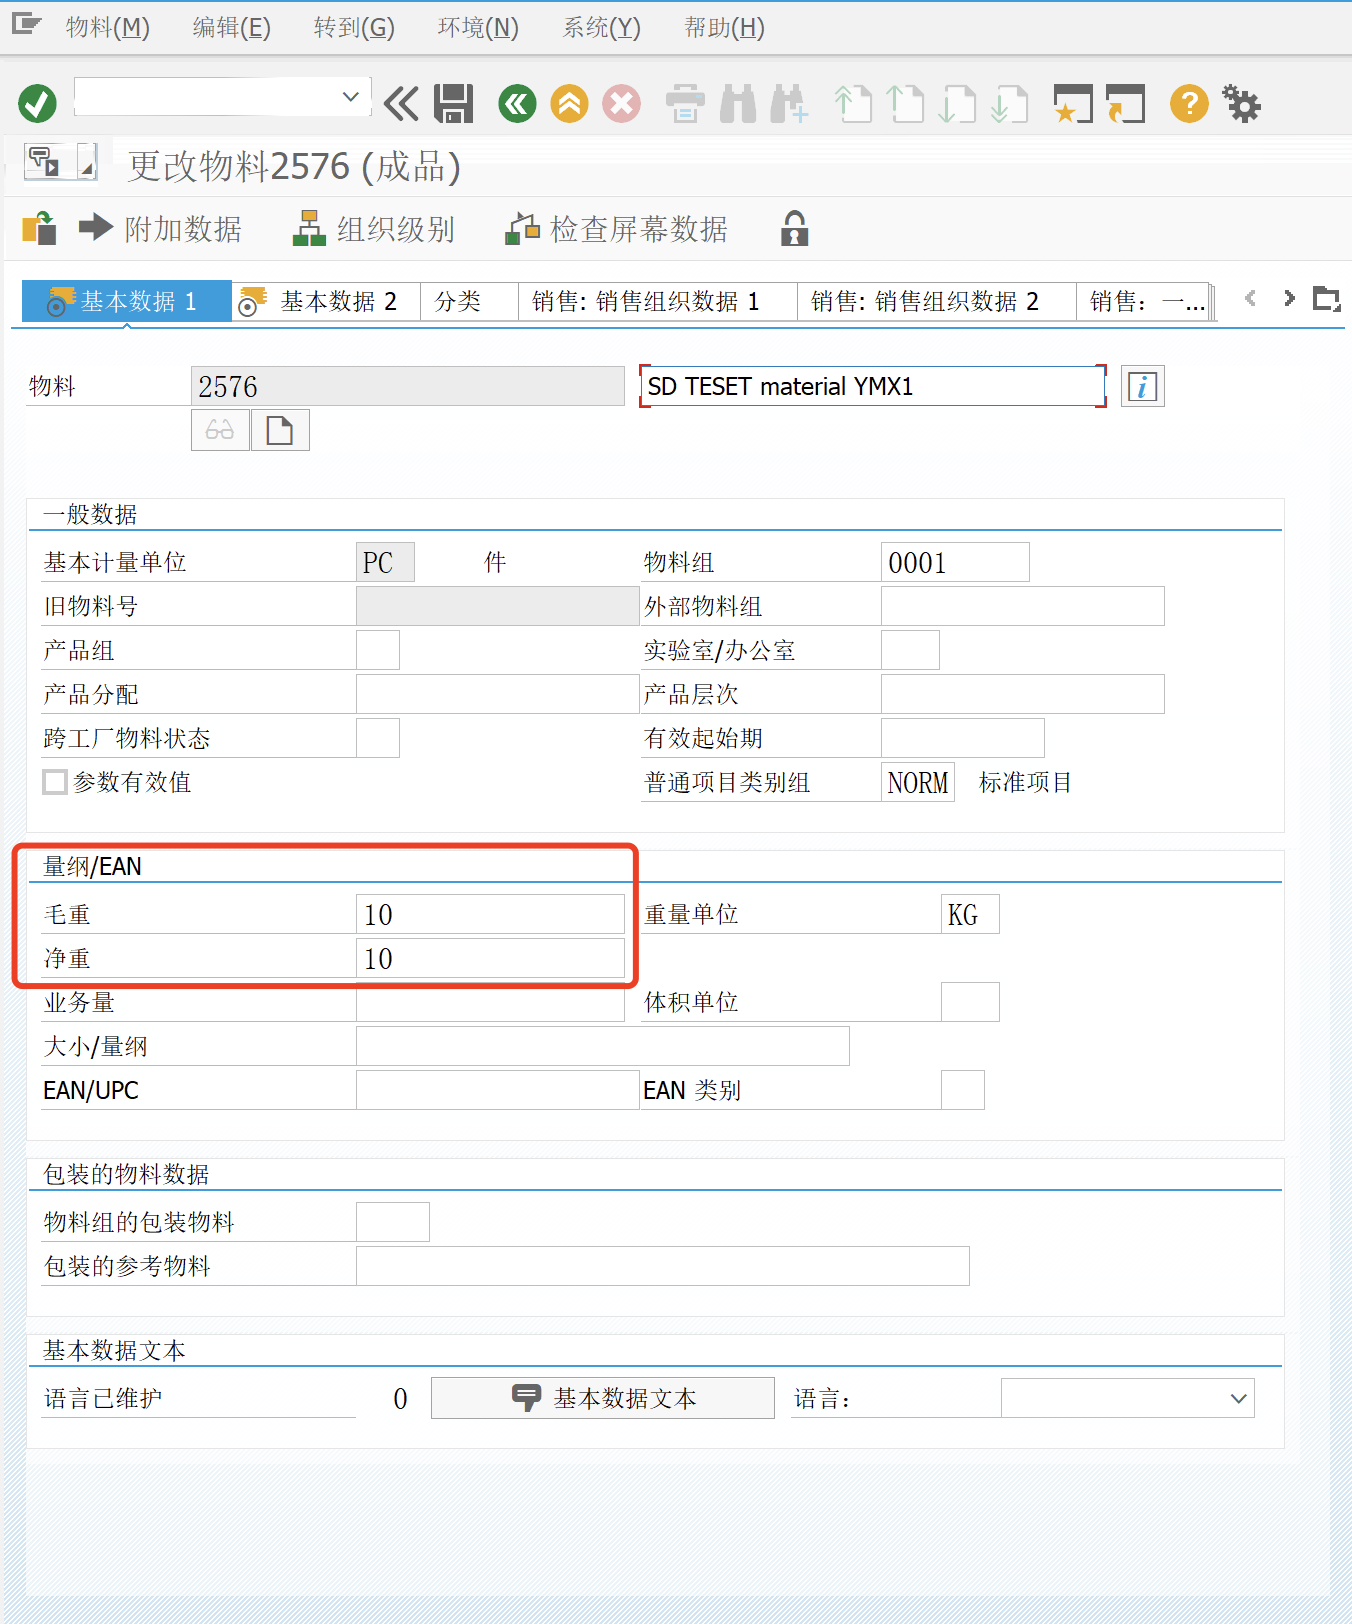Go to previous page icon

905,104
